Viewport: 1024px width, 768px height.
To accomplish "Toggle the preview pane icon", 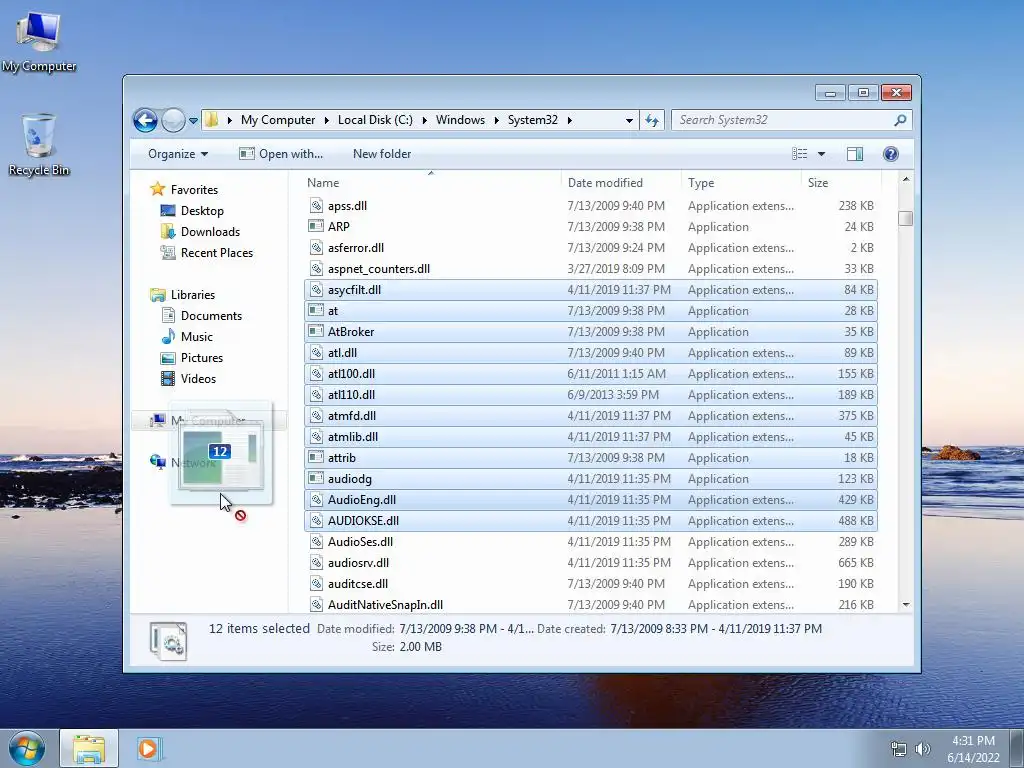I will pos(855,154).
